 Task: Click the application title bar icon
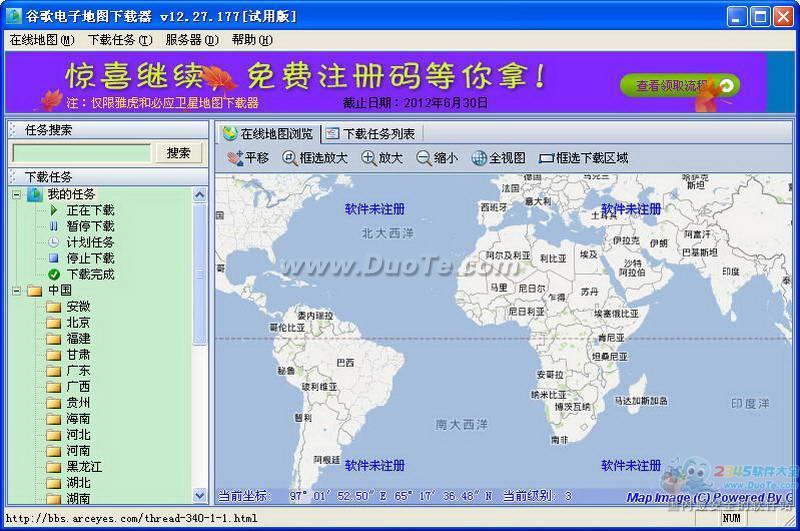(x=13, y=16)
